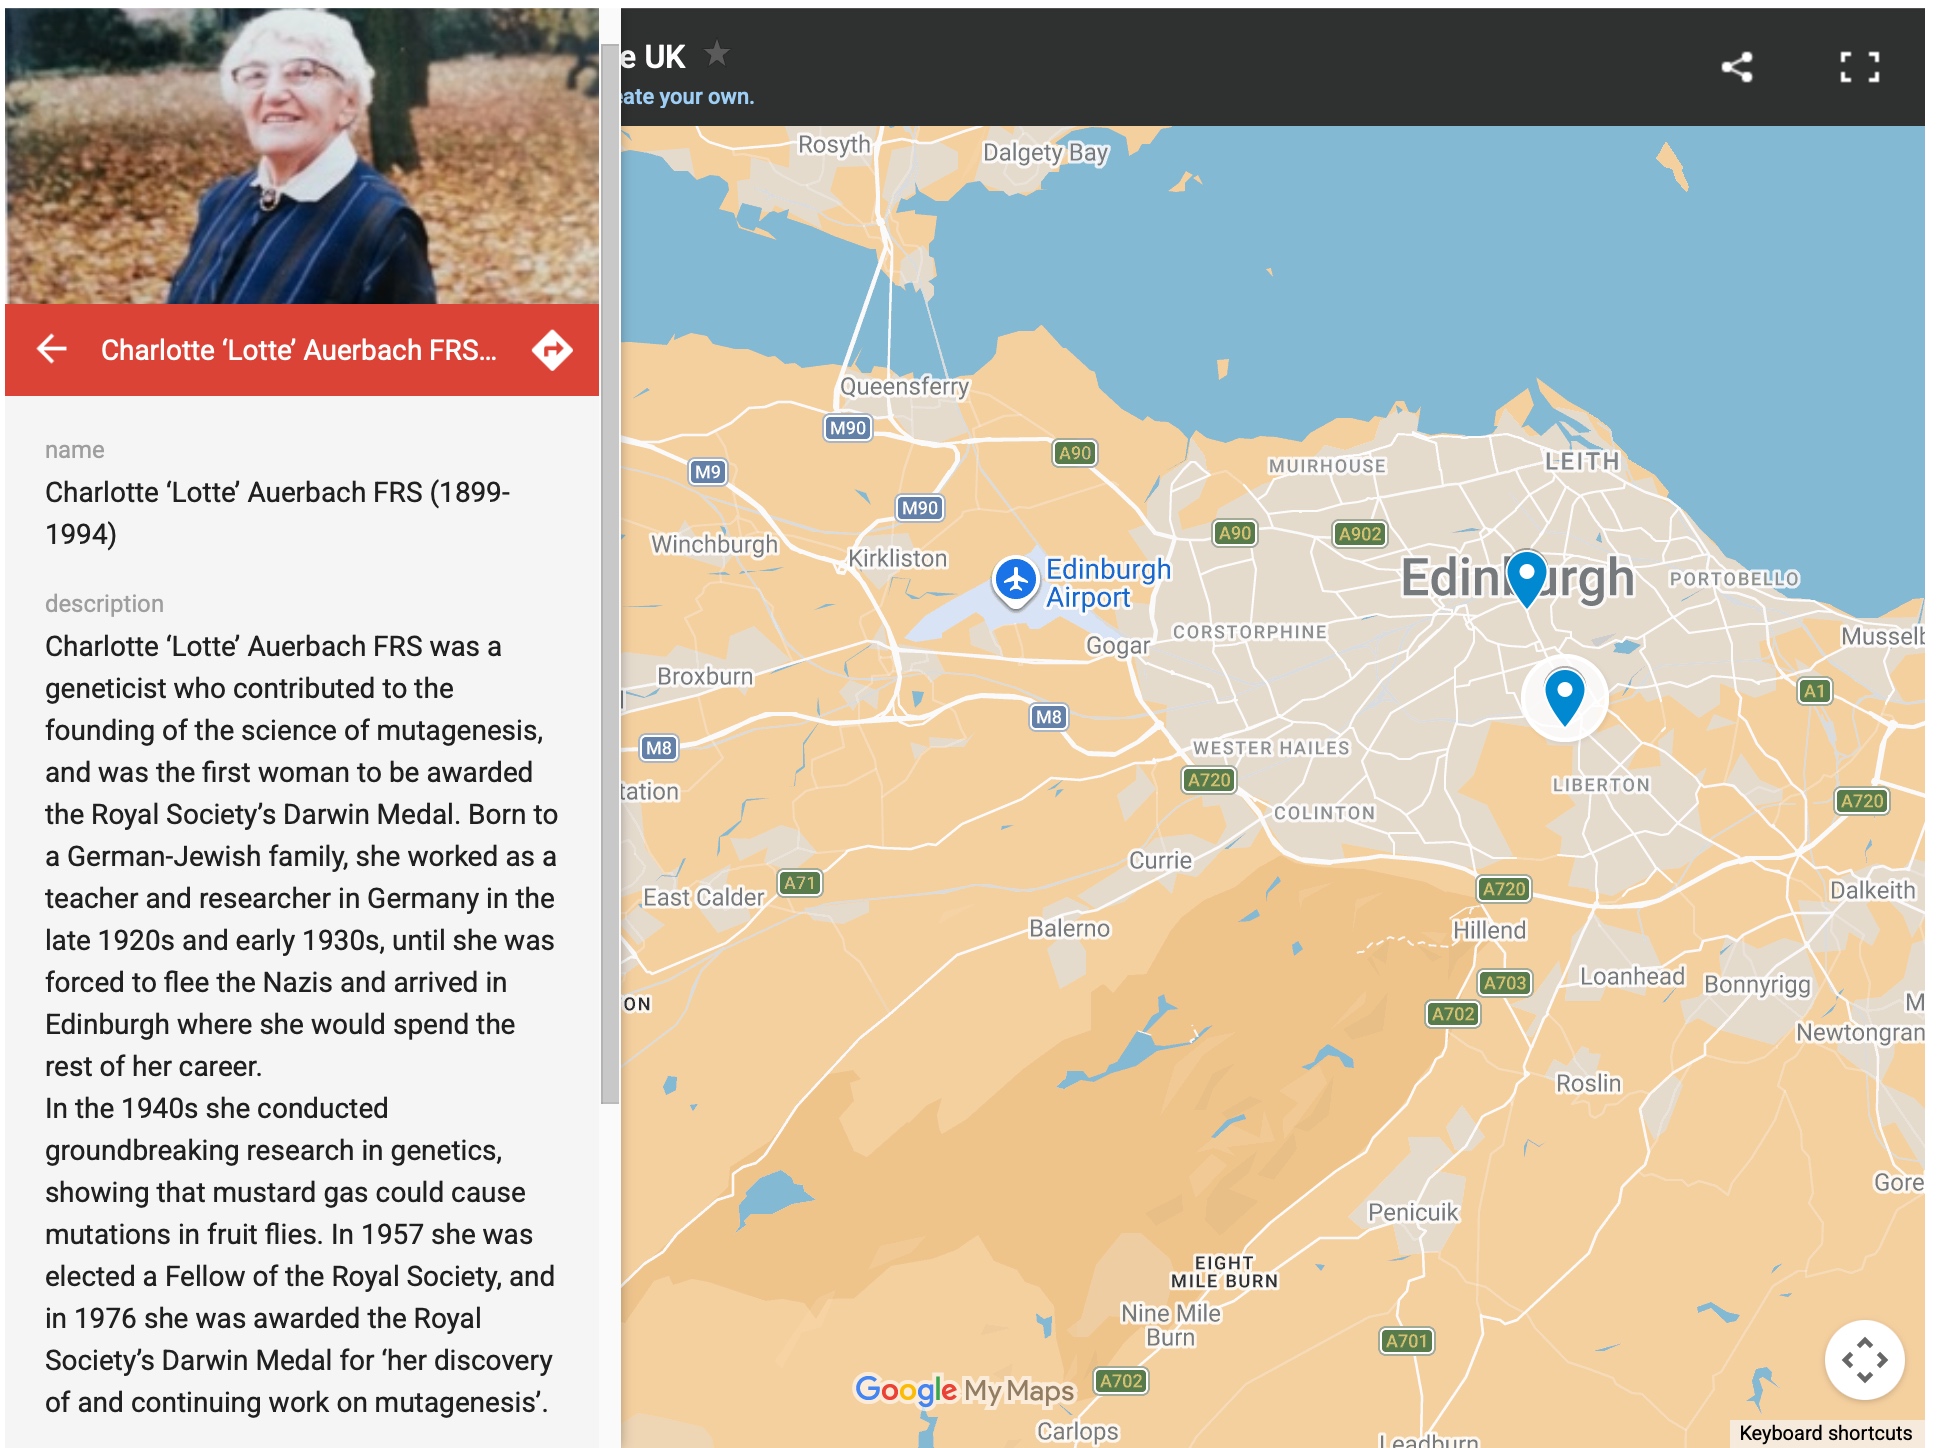Click the Edinburgh Airport map label
1938x1448 pixels.
[x=1107, y=582]
